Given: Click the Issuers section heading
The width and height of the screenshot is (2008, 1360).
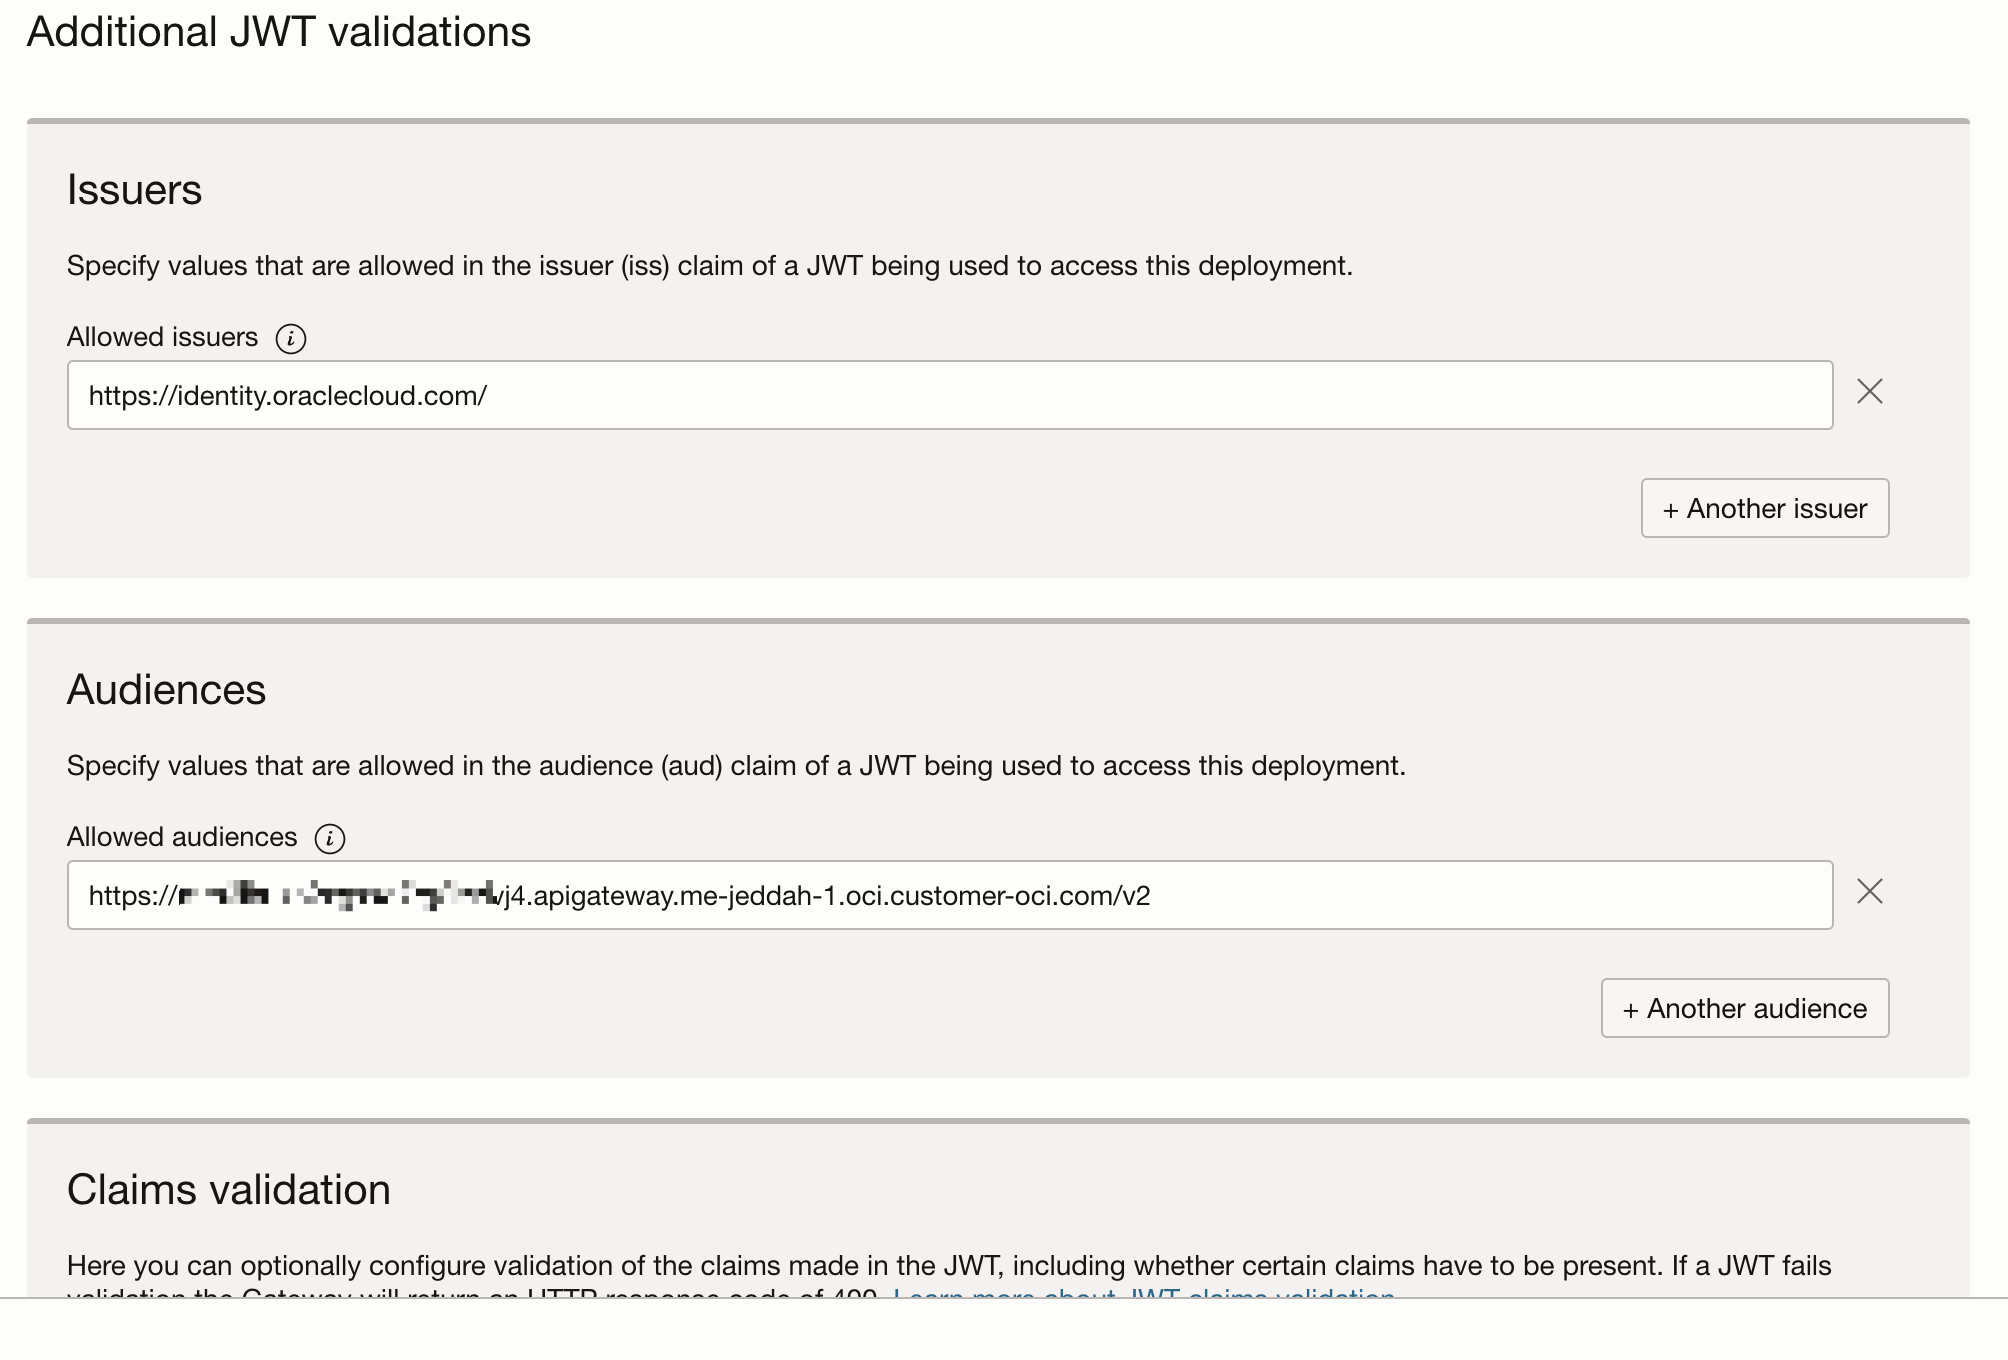Looking at the screenshot, I should pos(134,190).
